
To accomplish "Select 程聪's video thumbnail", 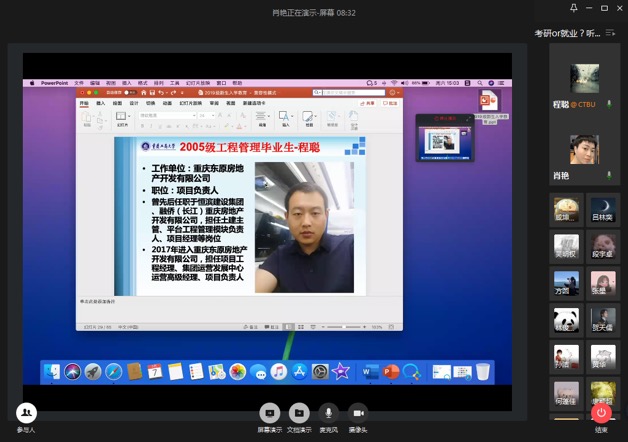I will click(x=584, y=78).
